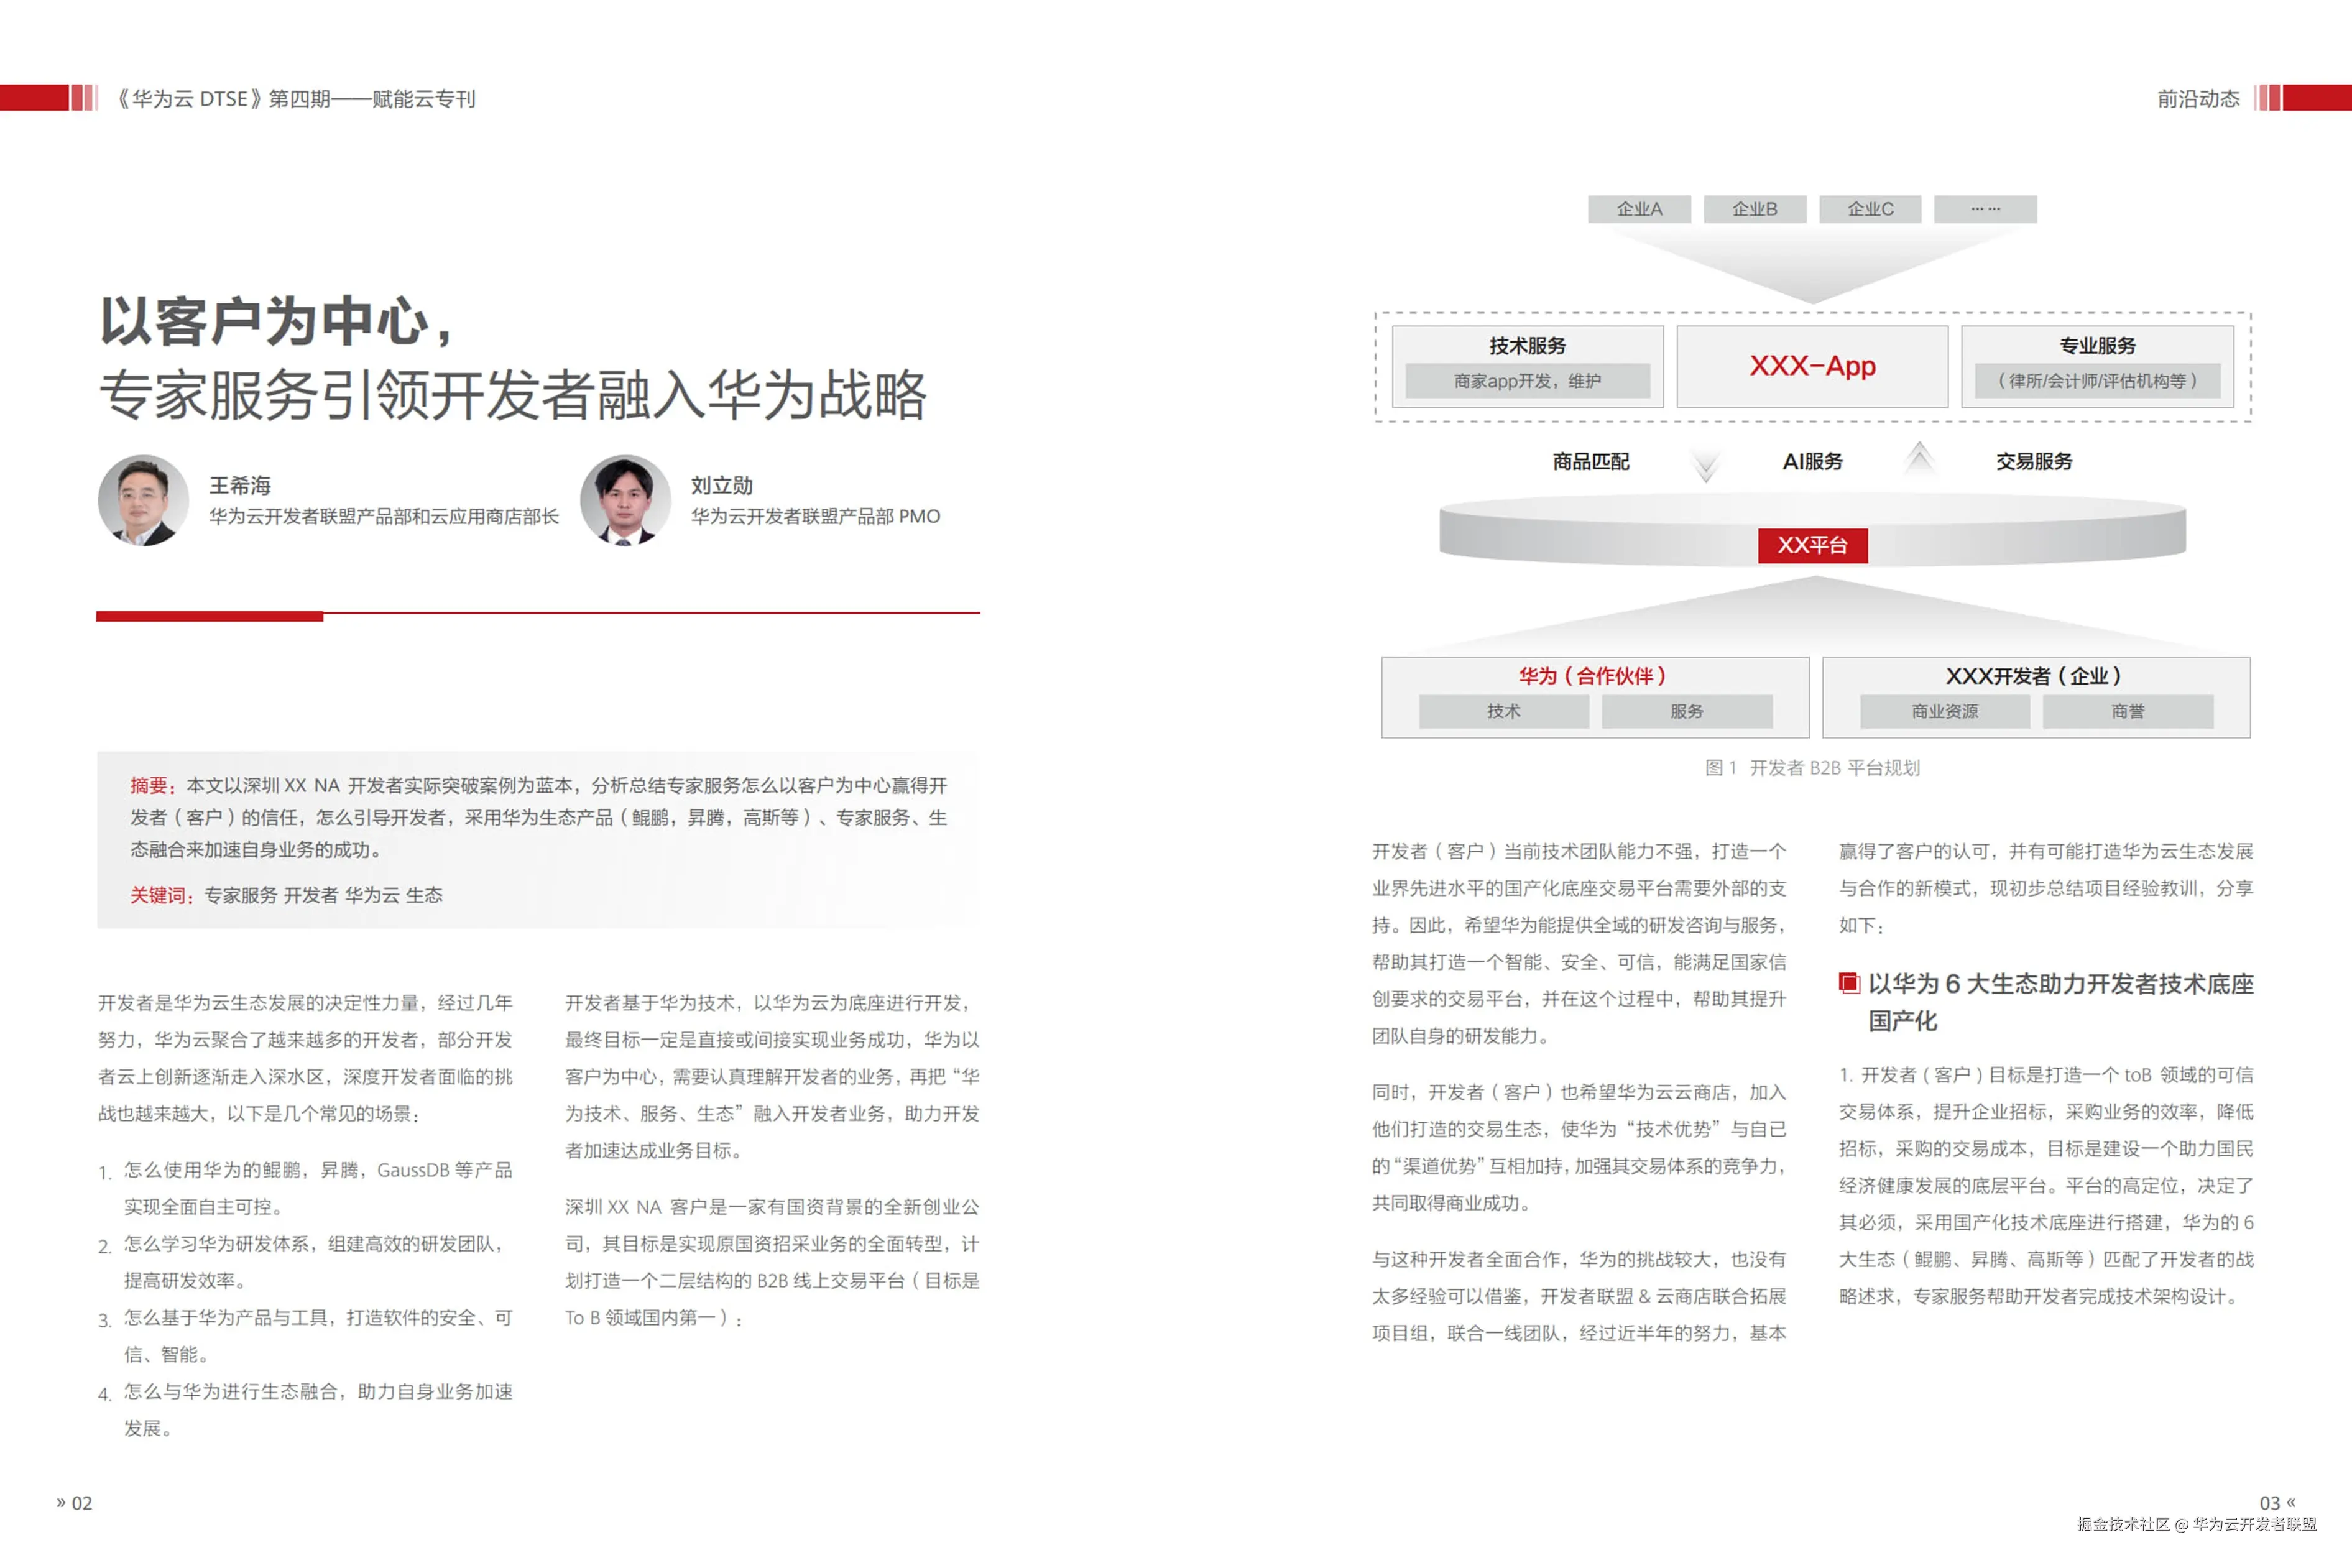Click the 企业C box at top
The width and height of the screenshot is (2352, 1568).
(x=1870, y=209)
